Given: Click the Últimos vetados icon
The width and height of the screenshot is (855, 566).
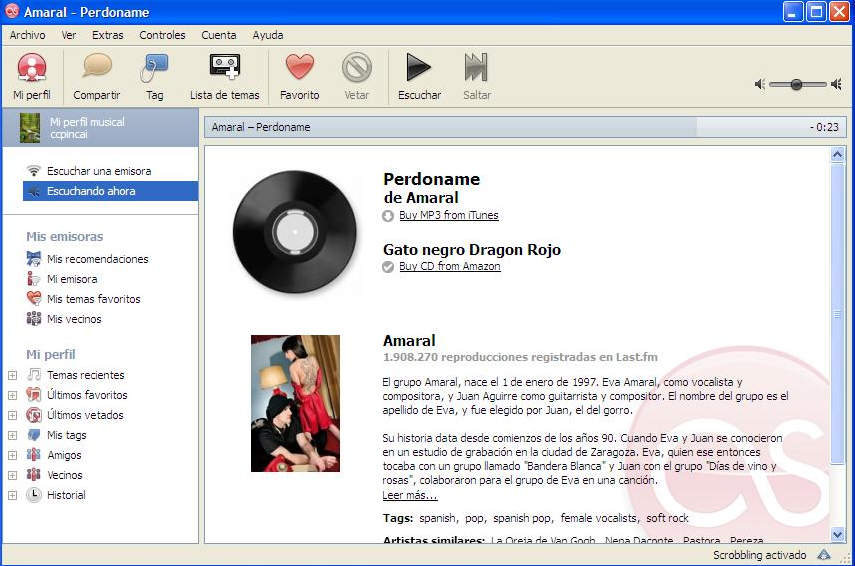Looking at the screenshot, I should (34, 415).
